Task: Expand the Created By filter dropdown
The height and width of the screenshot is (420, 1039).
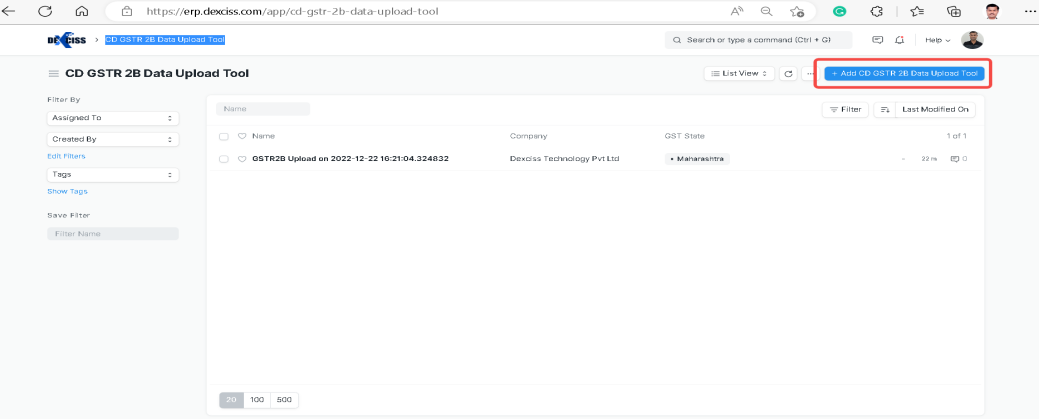Action: (x=113, y=140)
